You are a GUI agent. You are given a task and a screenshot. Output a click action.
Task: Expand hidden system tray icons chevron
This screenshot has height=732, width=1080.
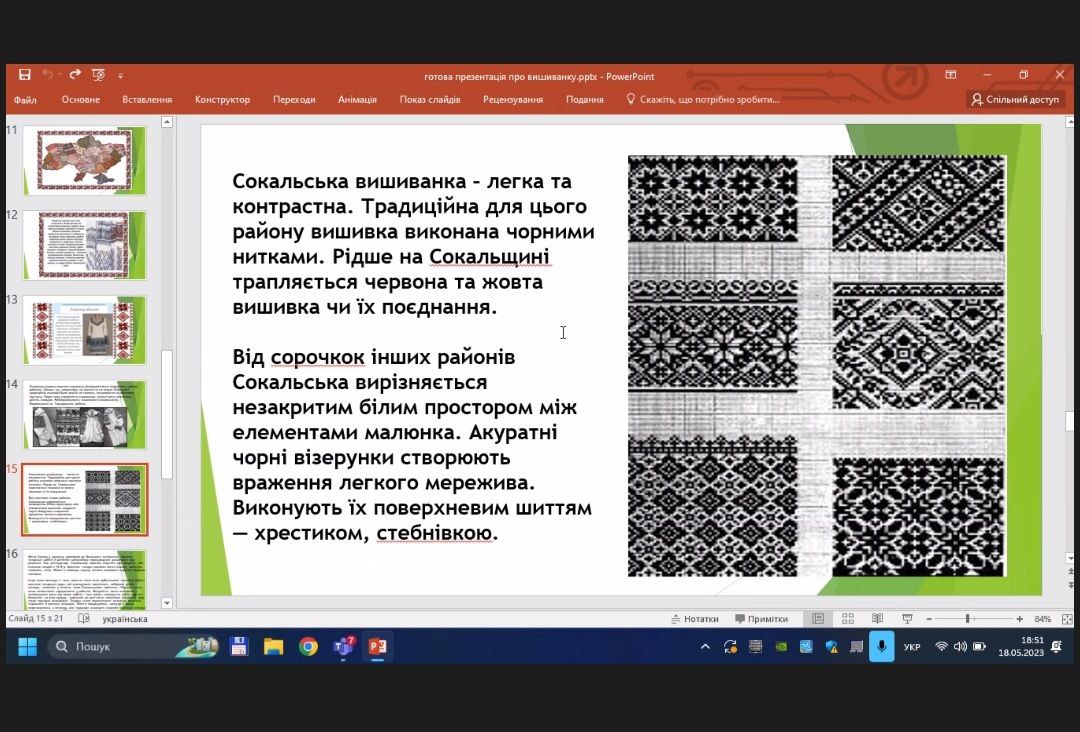point(705,647)
